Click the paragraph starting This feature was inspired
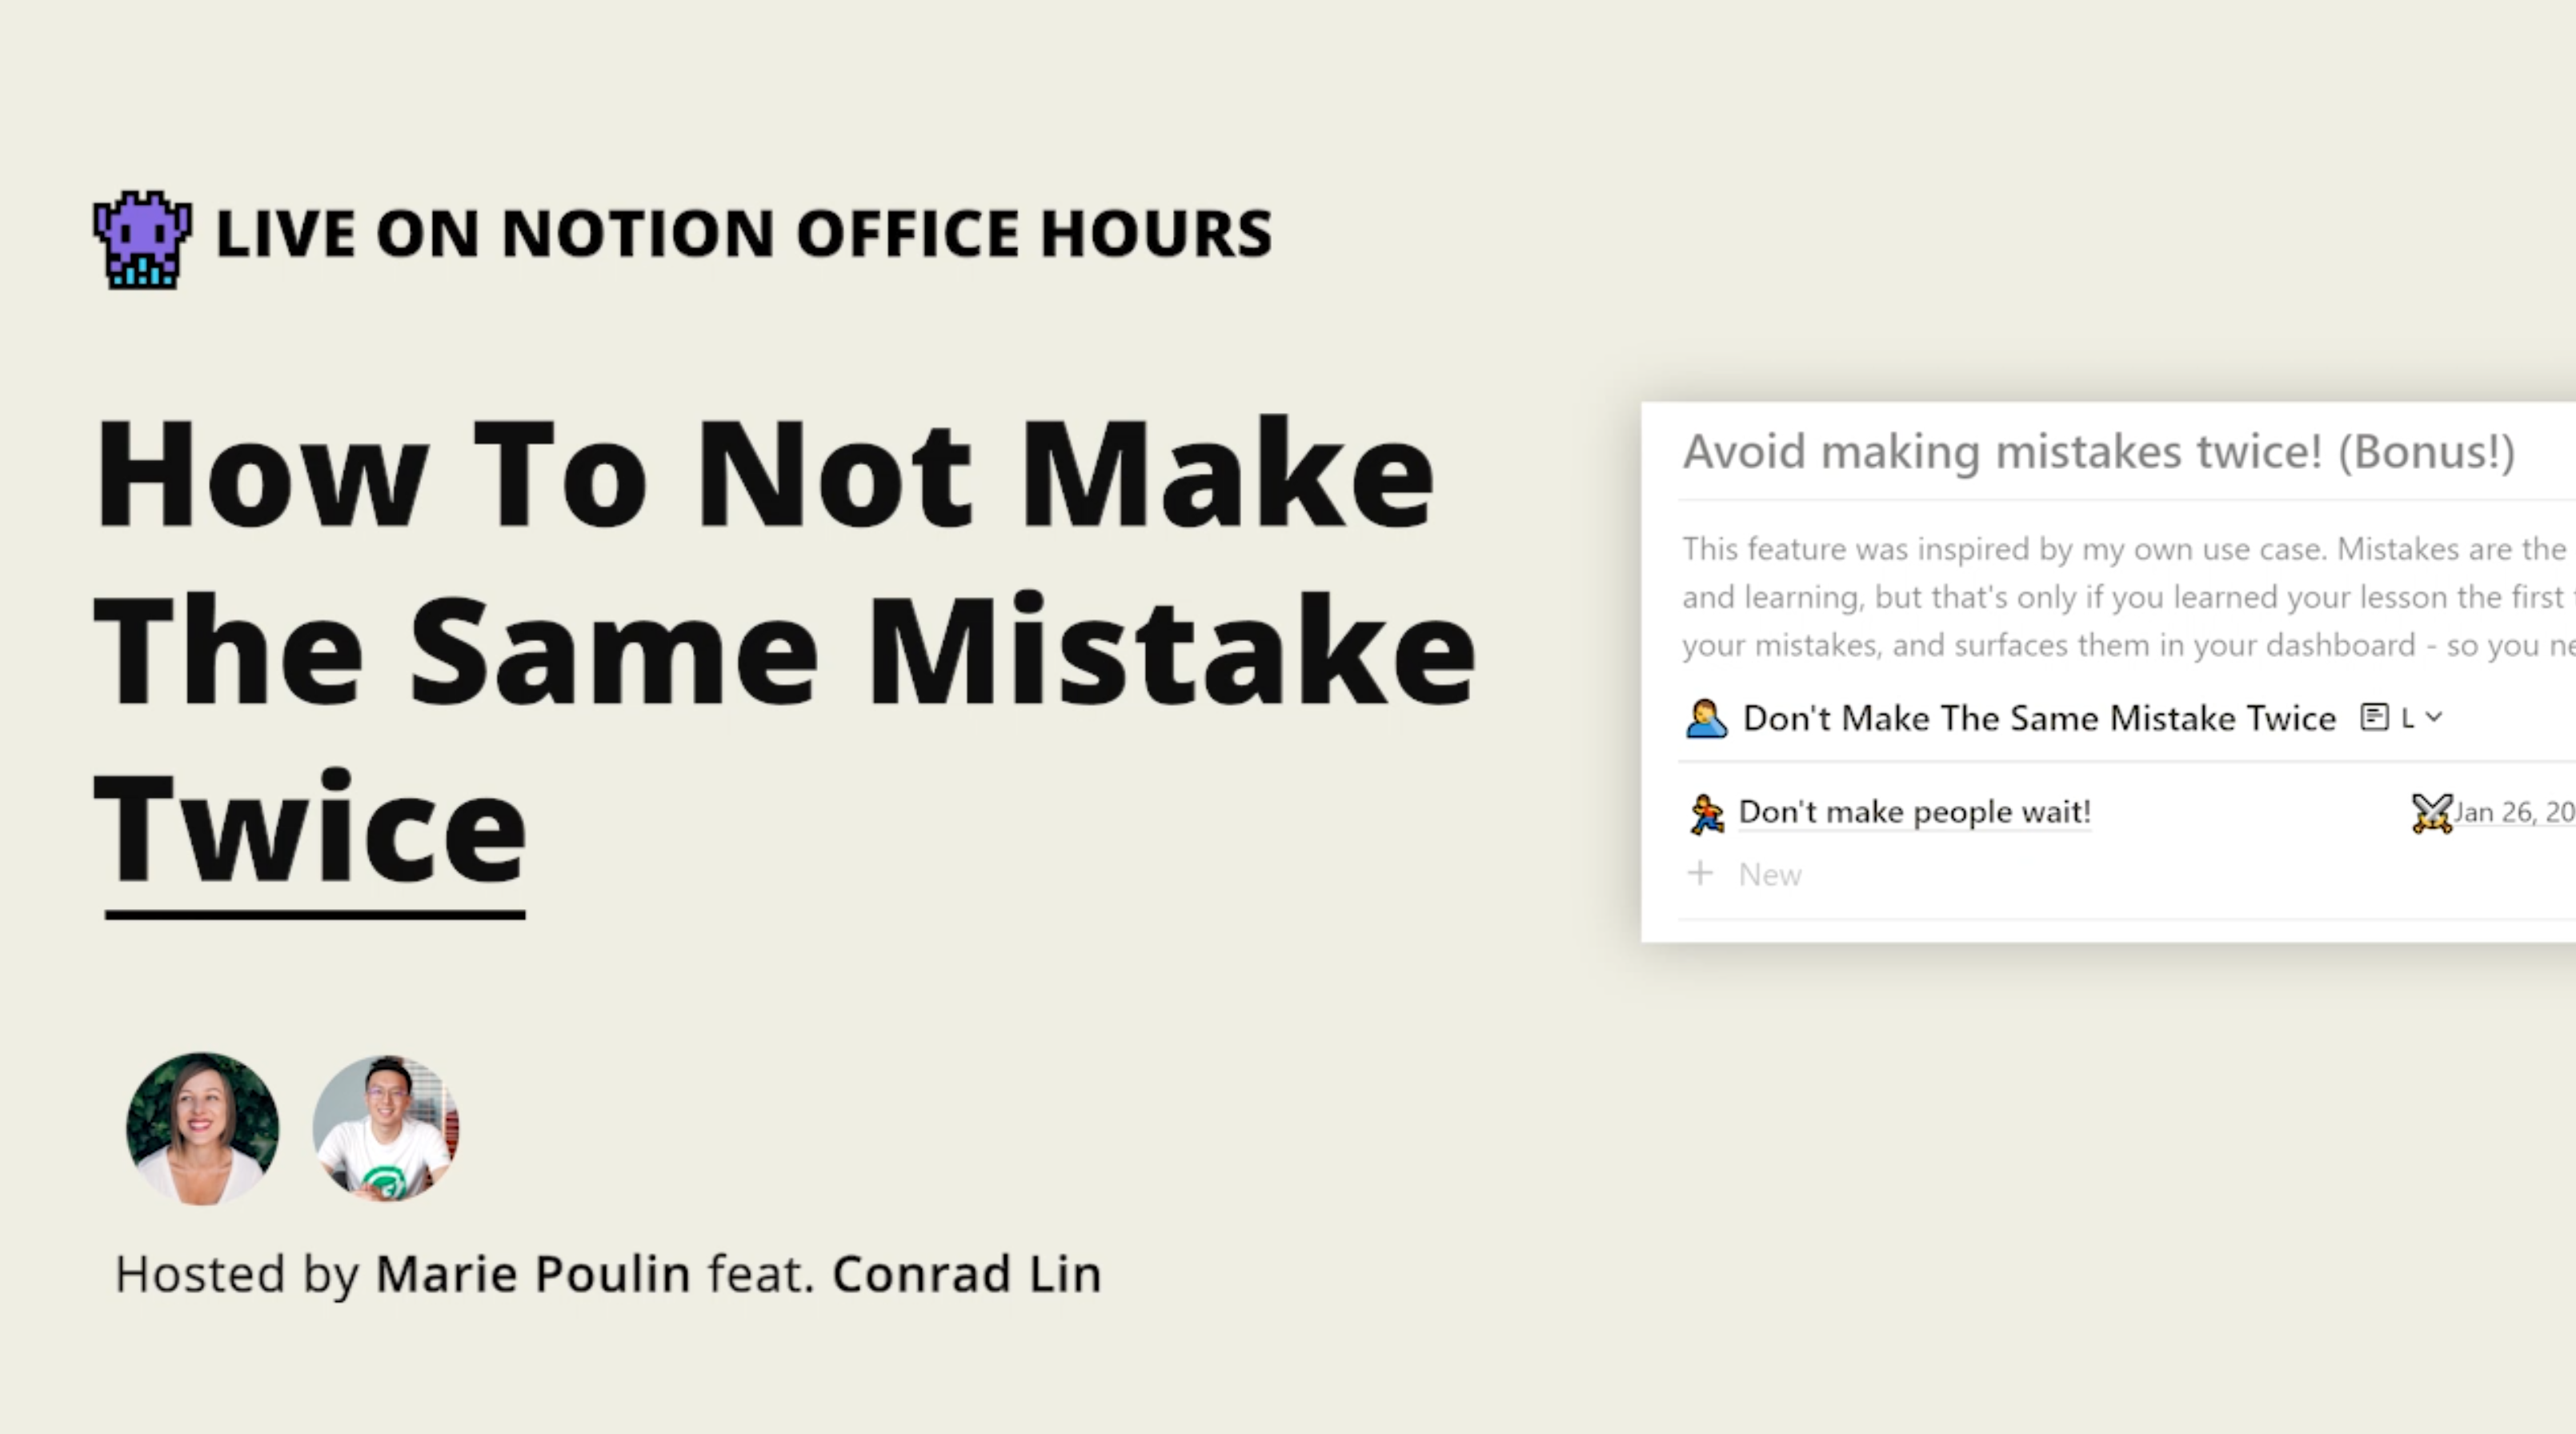The height and width of the screenshot is (1434, 2576). click(2128, 597)
